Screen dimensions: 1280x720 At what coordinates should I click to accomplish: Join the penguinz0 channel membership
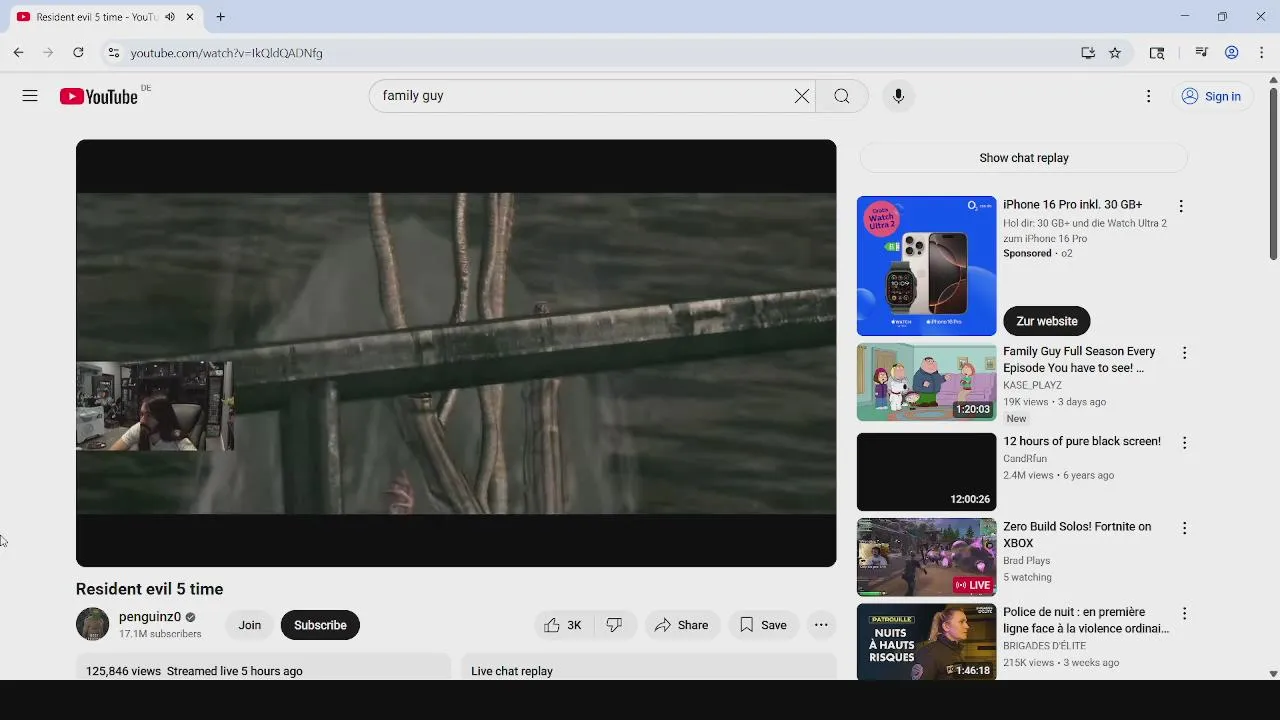click(249, 625)
